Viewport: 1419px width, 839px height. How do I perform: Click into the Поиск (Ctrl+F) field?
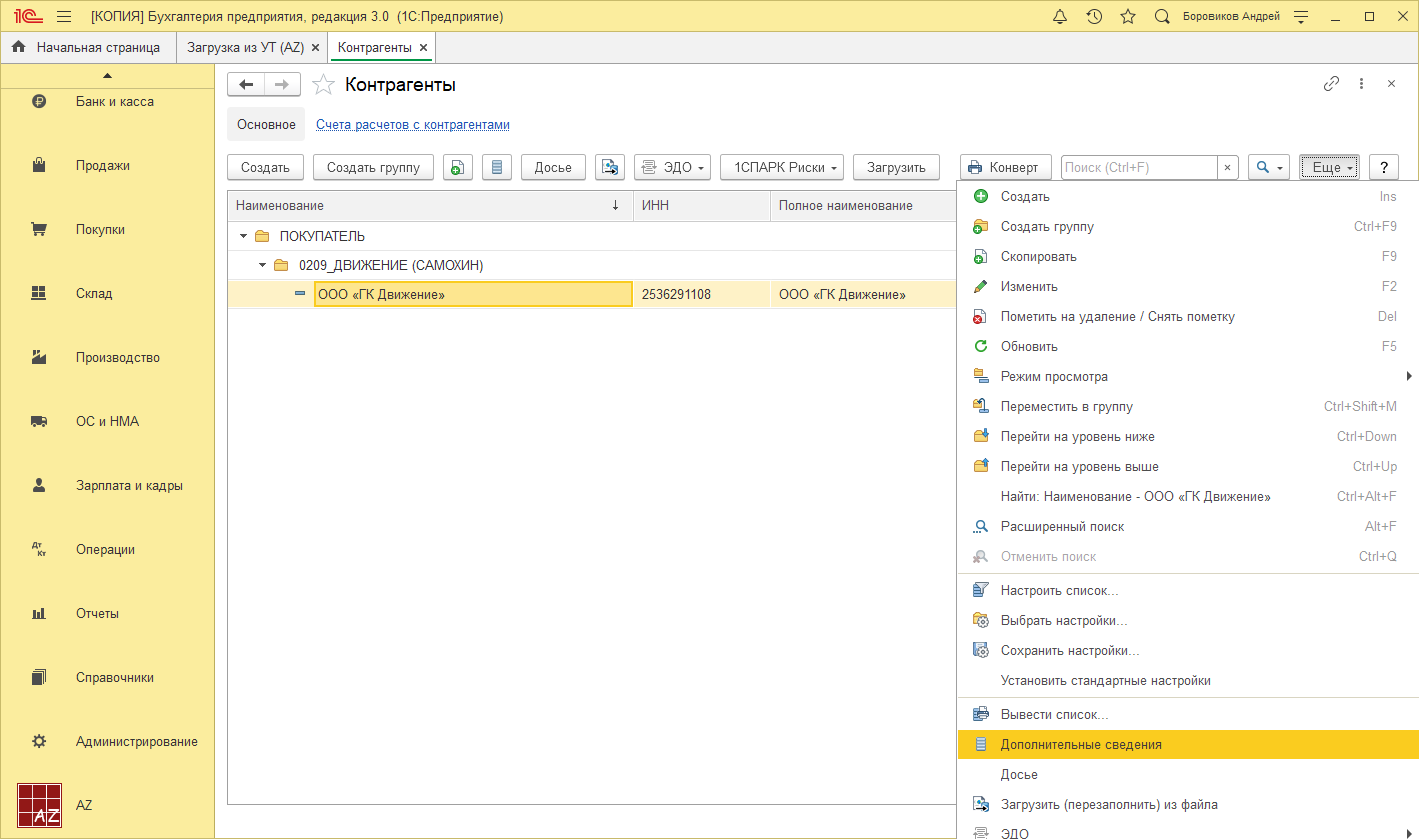coord(1138,167)
